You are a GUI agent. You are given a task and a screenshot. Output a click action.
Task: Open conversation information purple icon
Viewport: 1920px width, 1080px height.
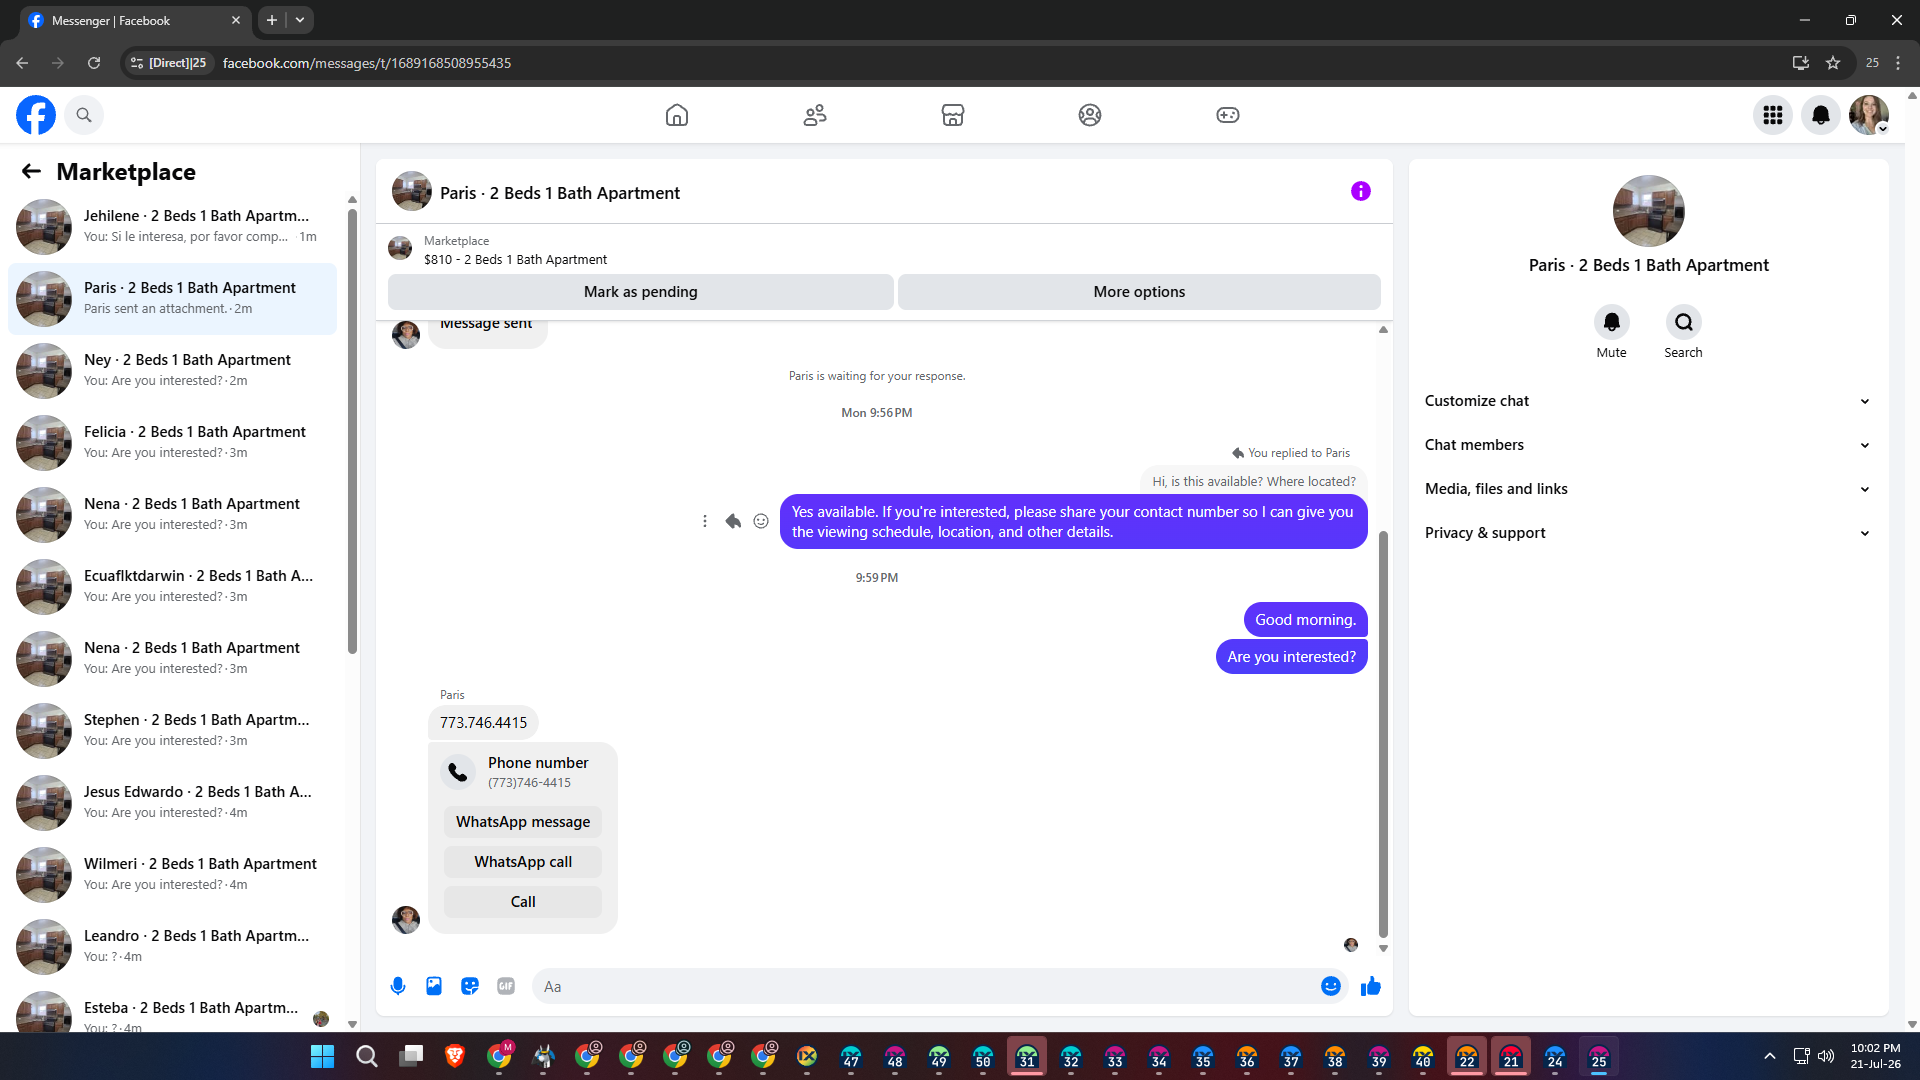[1361, 191]
